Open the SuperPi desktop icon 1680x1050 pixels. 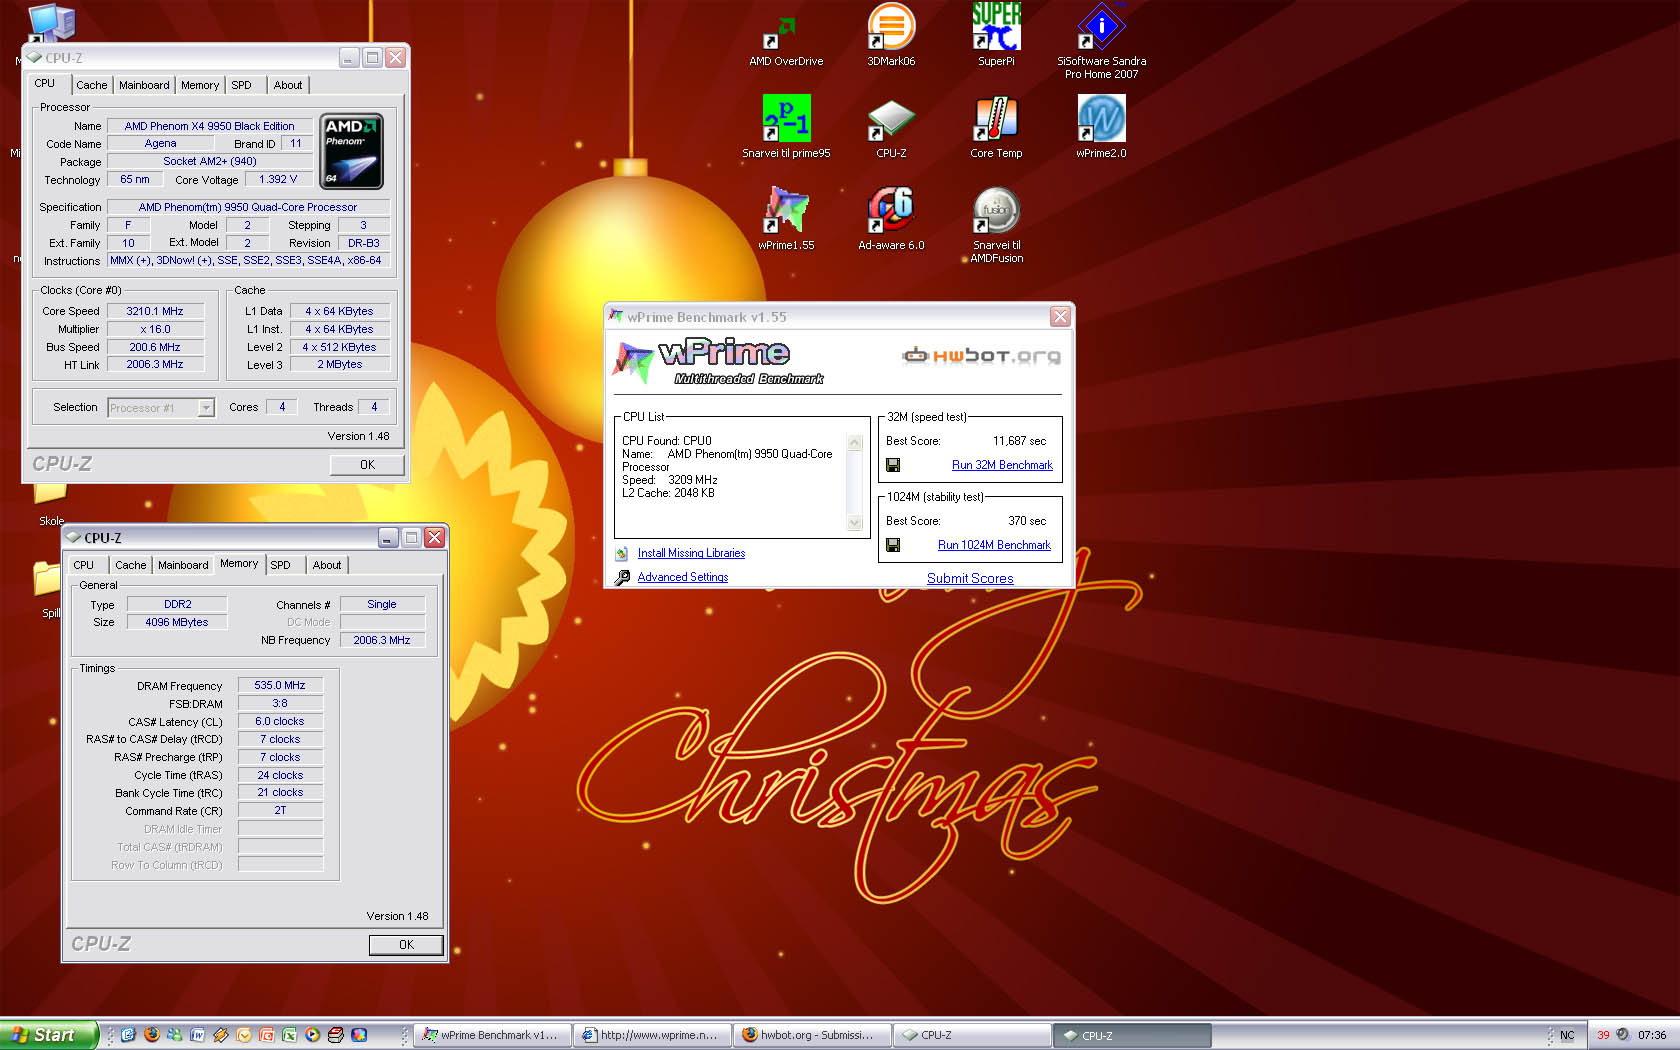pos(996,36)
